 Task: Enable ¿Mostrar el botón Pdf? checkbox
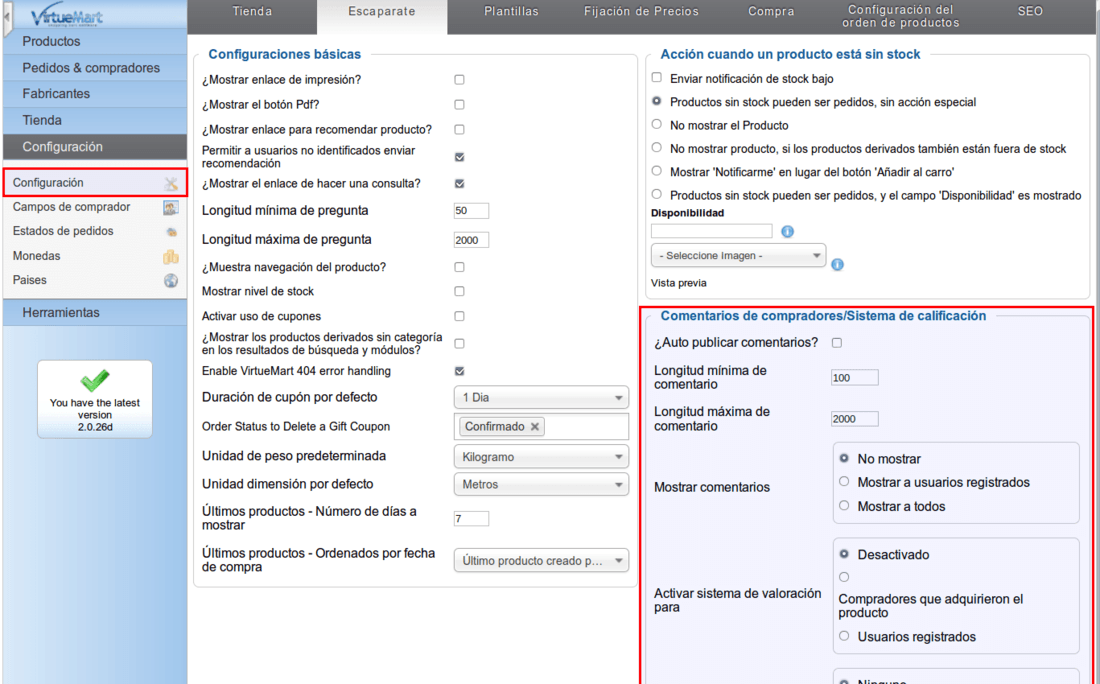[x=460, y=105]
